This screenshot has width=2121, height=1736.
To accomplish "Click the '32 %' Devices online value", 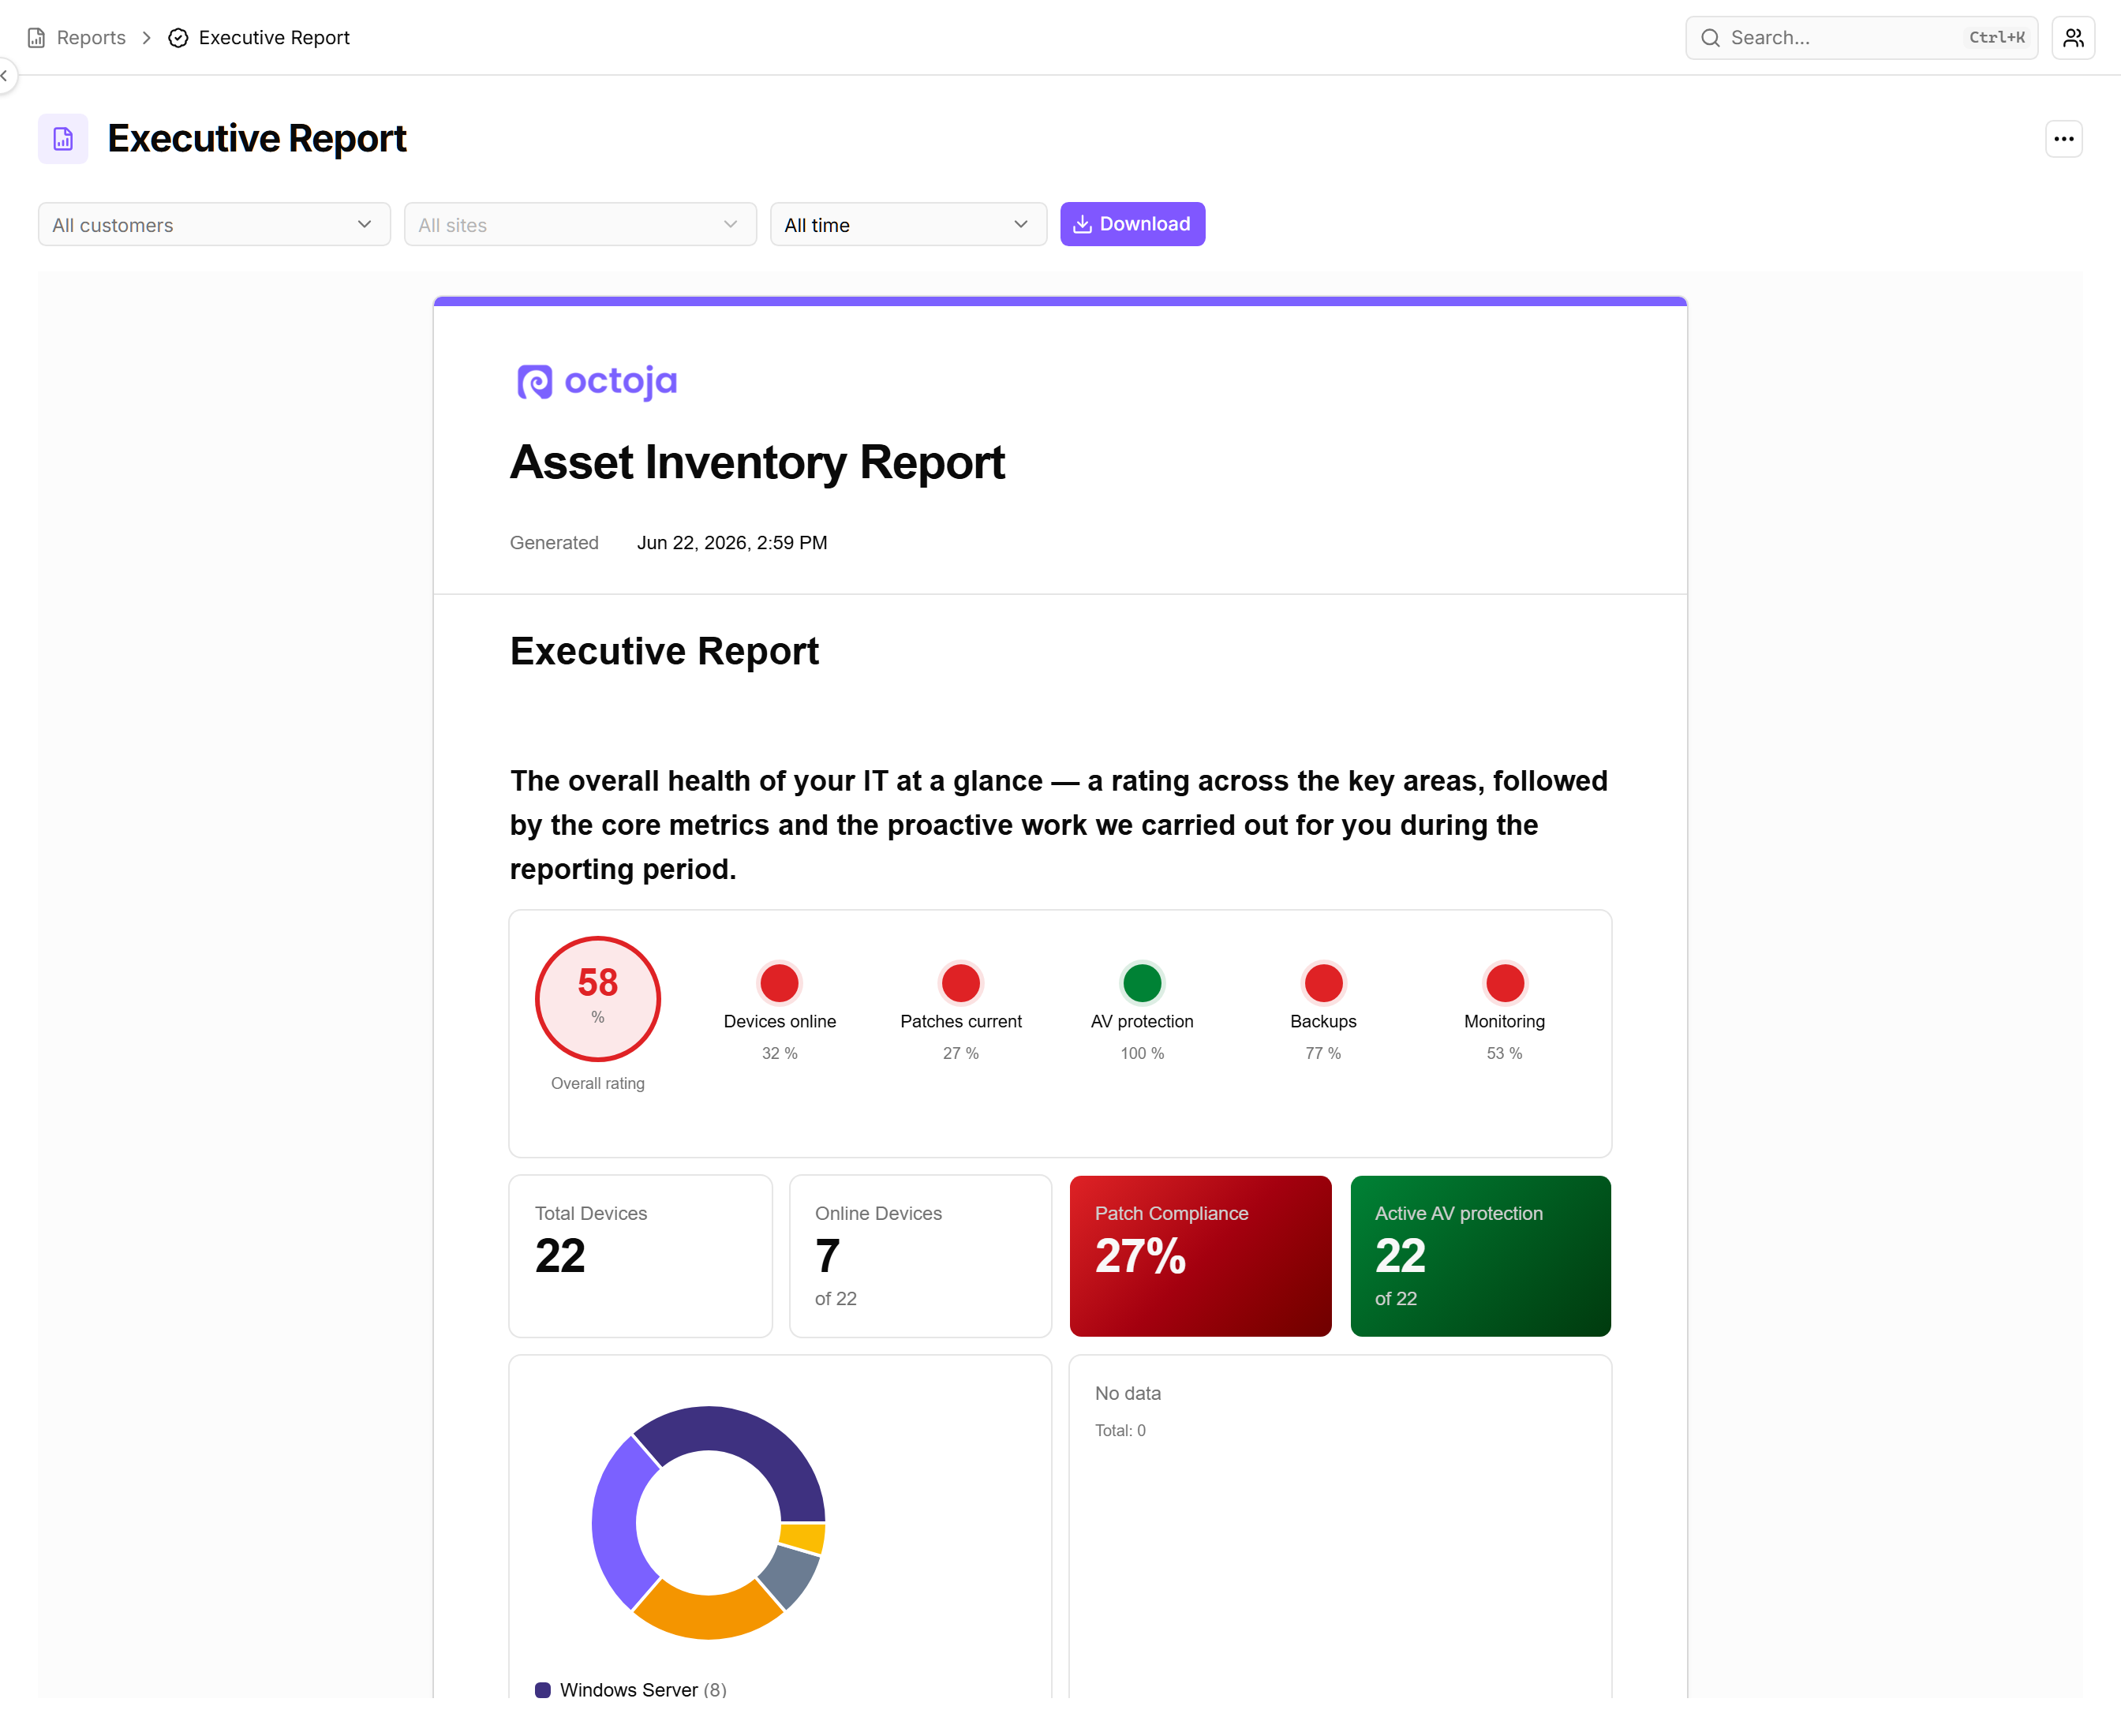I will coord(779,1054).
